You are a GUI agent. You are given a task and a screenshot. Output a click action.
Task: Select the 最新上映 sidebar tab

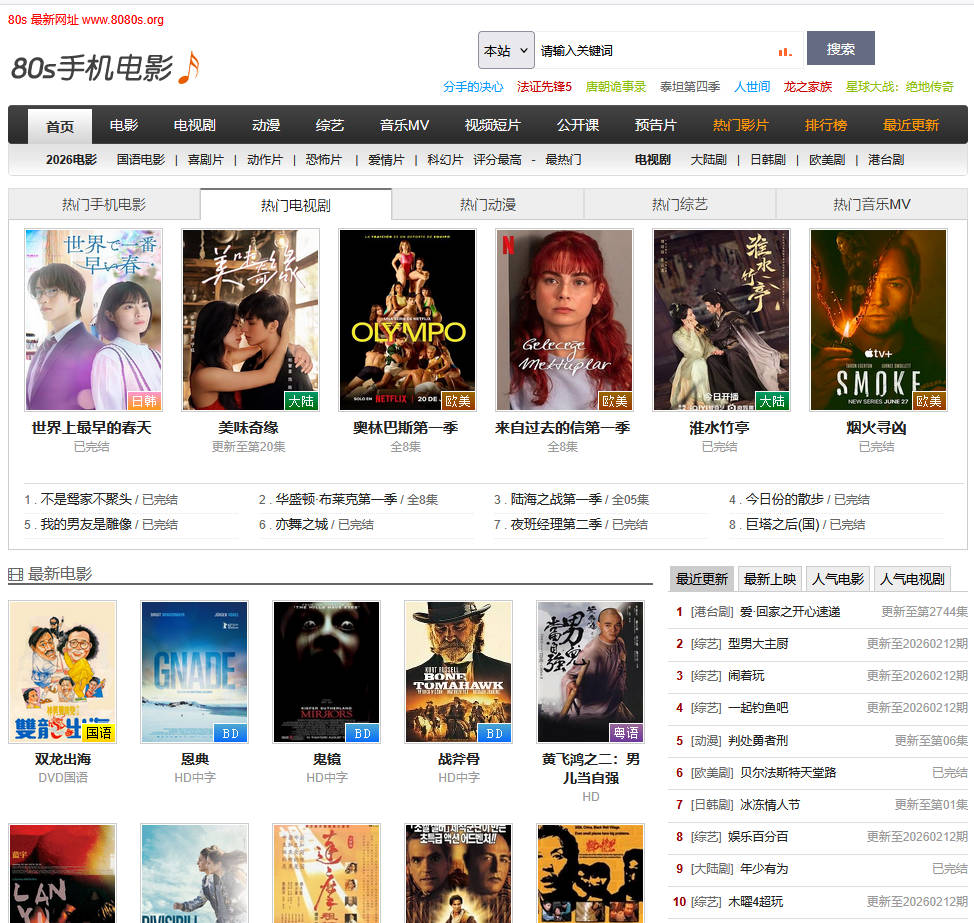769,579
